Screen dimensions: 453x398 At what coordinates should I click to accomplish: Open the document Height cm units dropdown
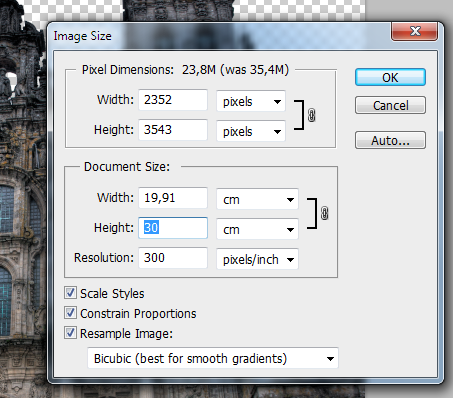point(257,229)
